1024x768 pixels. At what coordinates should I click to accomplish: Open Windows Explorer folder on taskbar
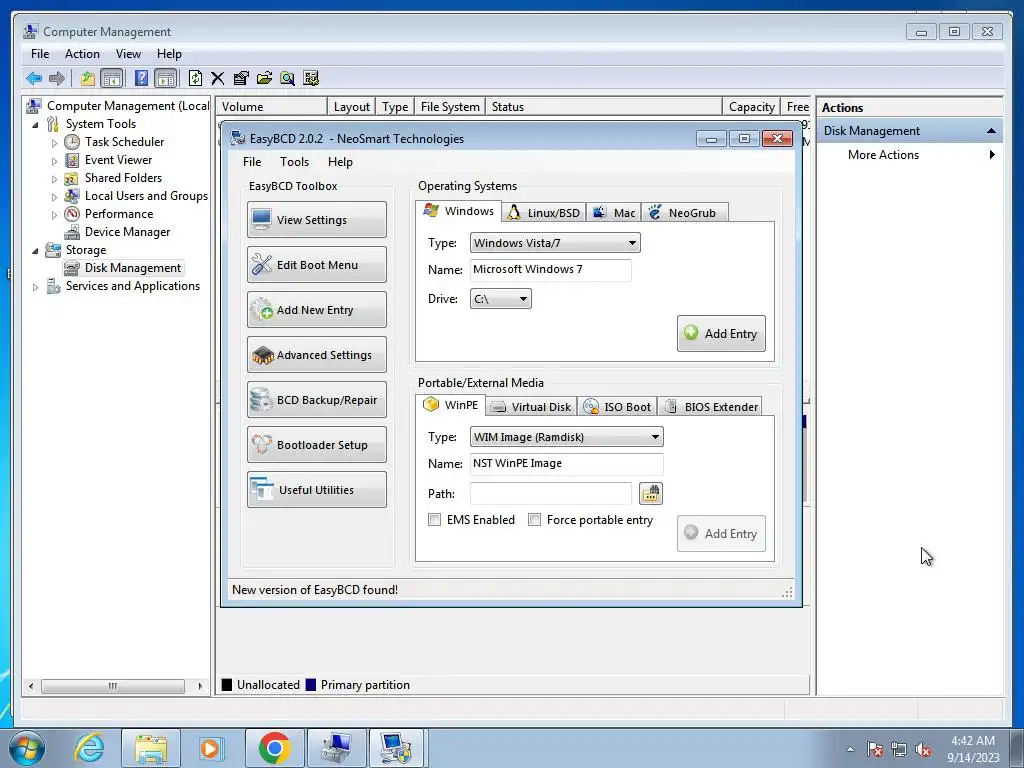[x=151, y=748]
